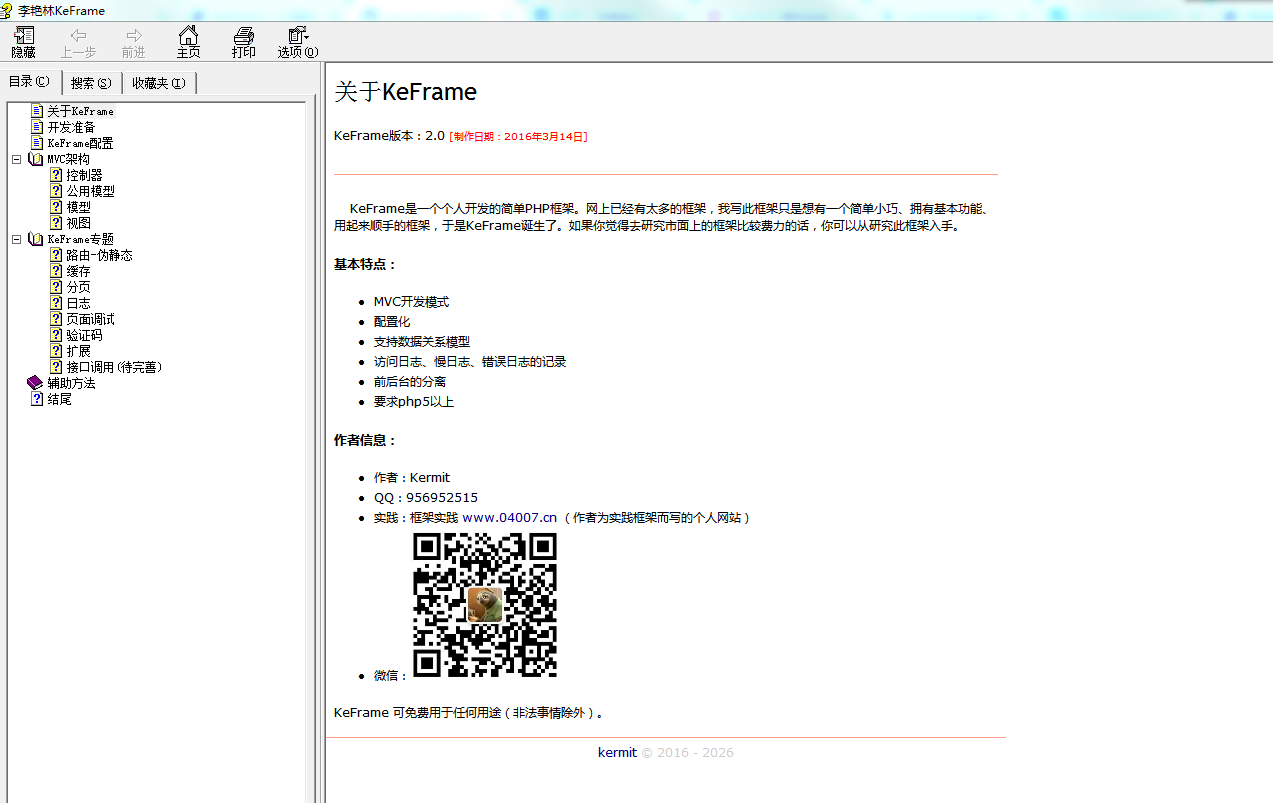The image size is (1273, 803).
Task: Click the question icon beside 路由-伪静态
Action: 56,255
